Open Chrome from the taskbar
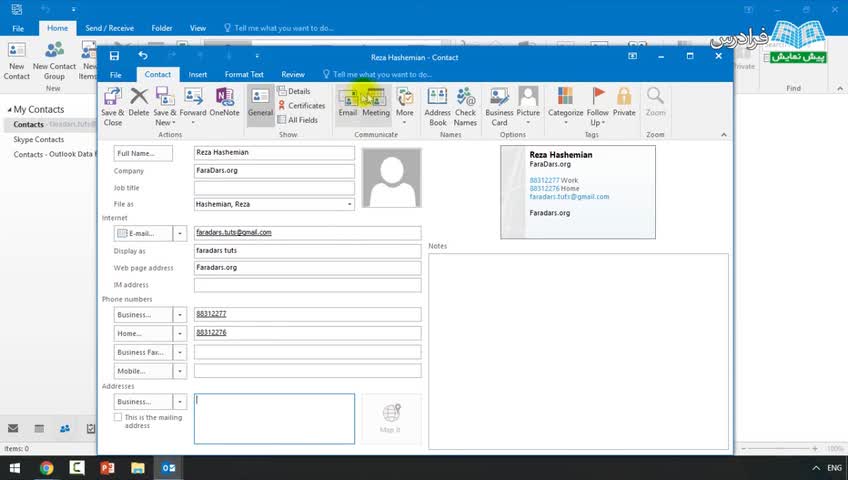Viewport: 848px width, 480px height. [46, 468]
